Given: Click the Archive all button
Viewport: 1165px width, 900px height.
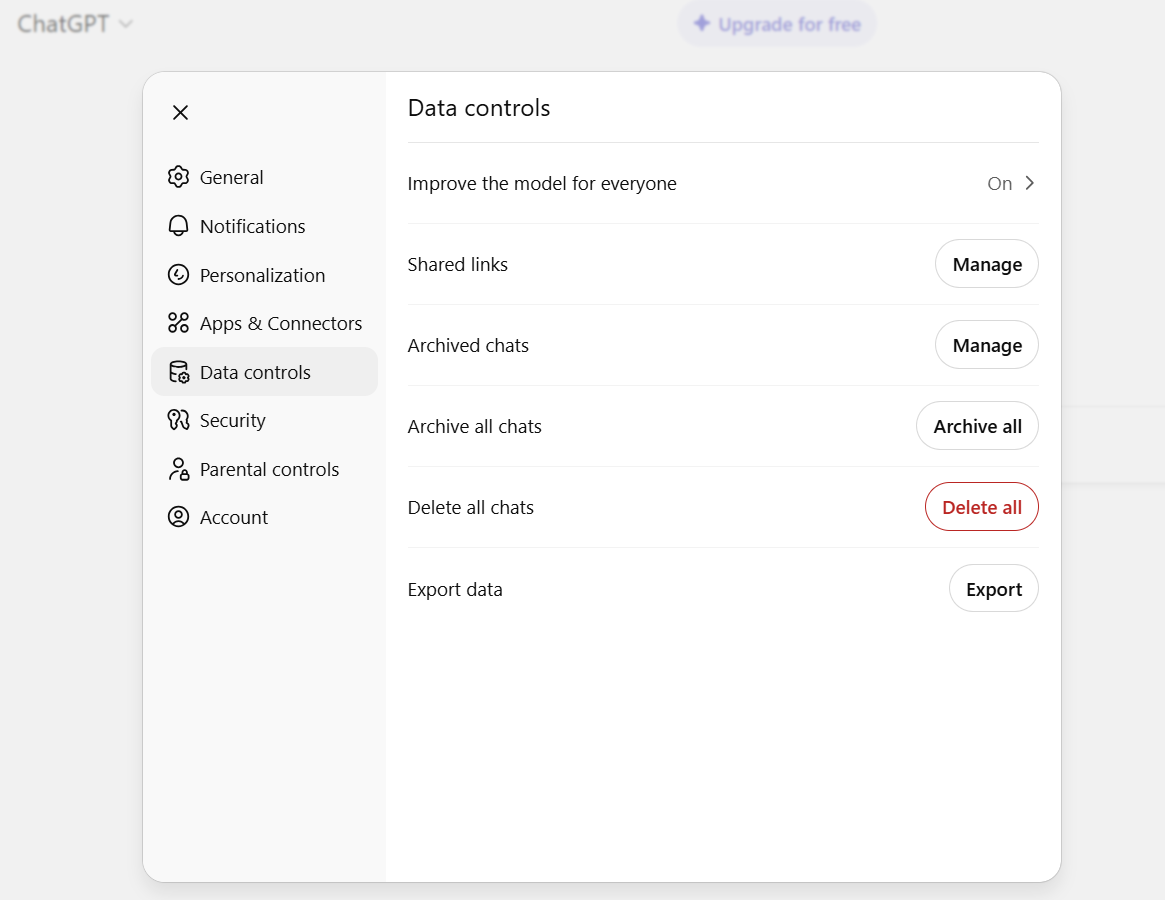Looking at the screenshot, I should [977, 426].
